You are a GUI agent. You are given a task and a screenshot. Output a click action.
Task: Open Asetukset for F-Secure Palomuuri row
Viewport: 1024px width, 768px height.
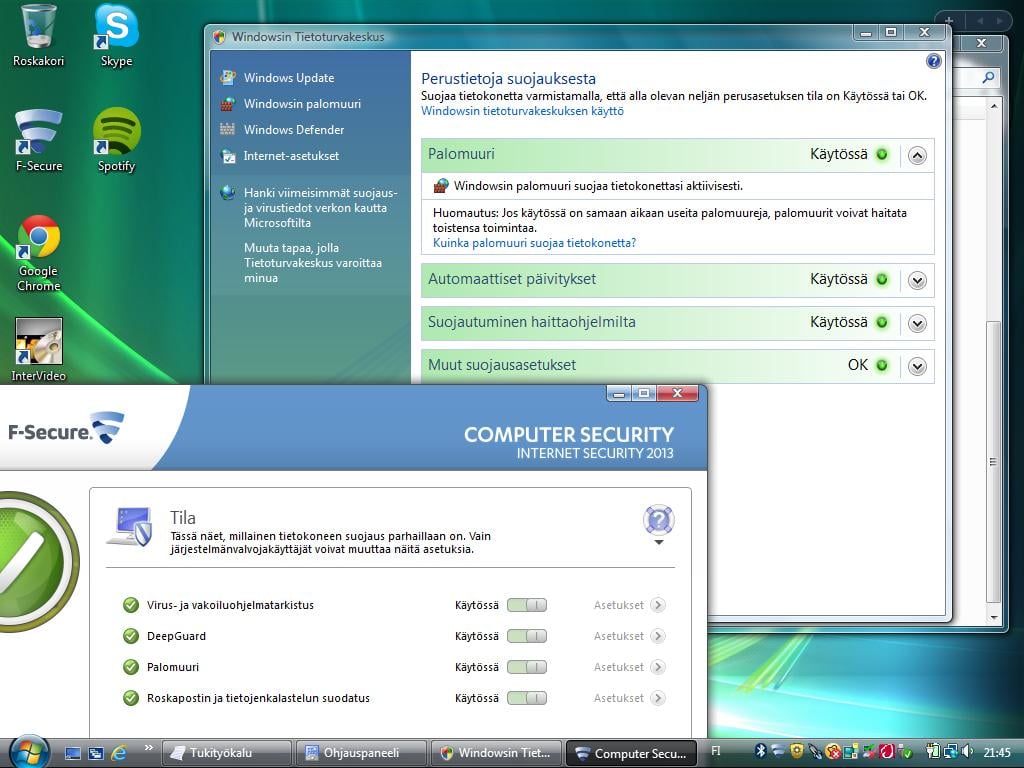[x=629, y=667]
